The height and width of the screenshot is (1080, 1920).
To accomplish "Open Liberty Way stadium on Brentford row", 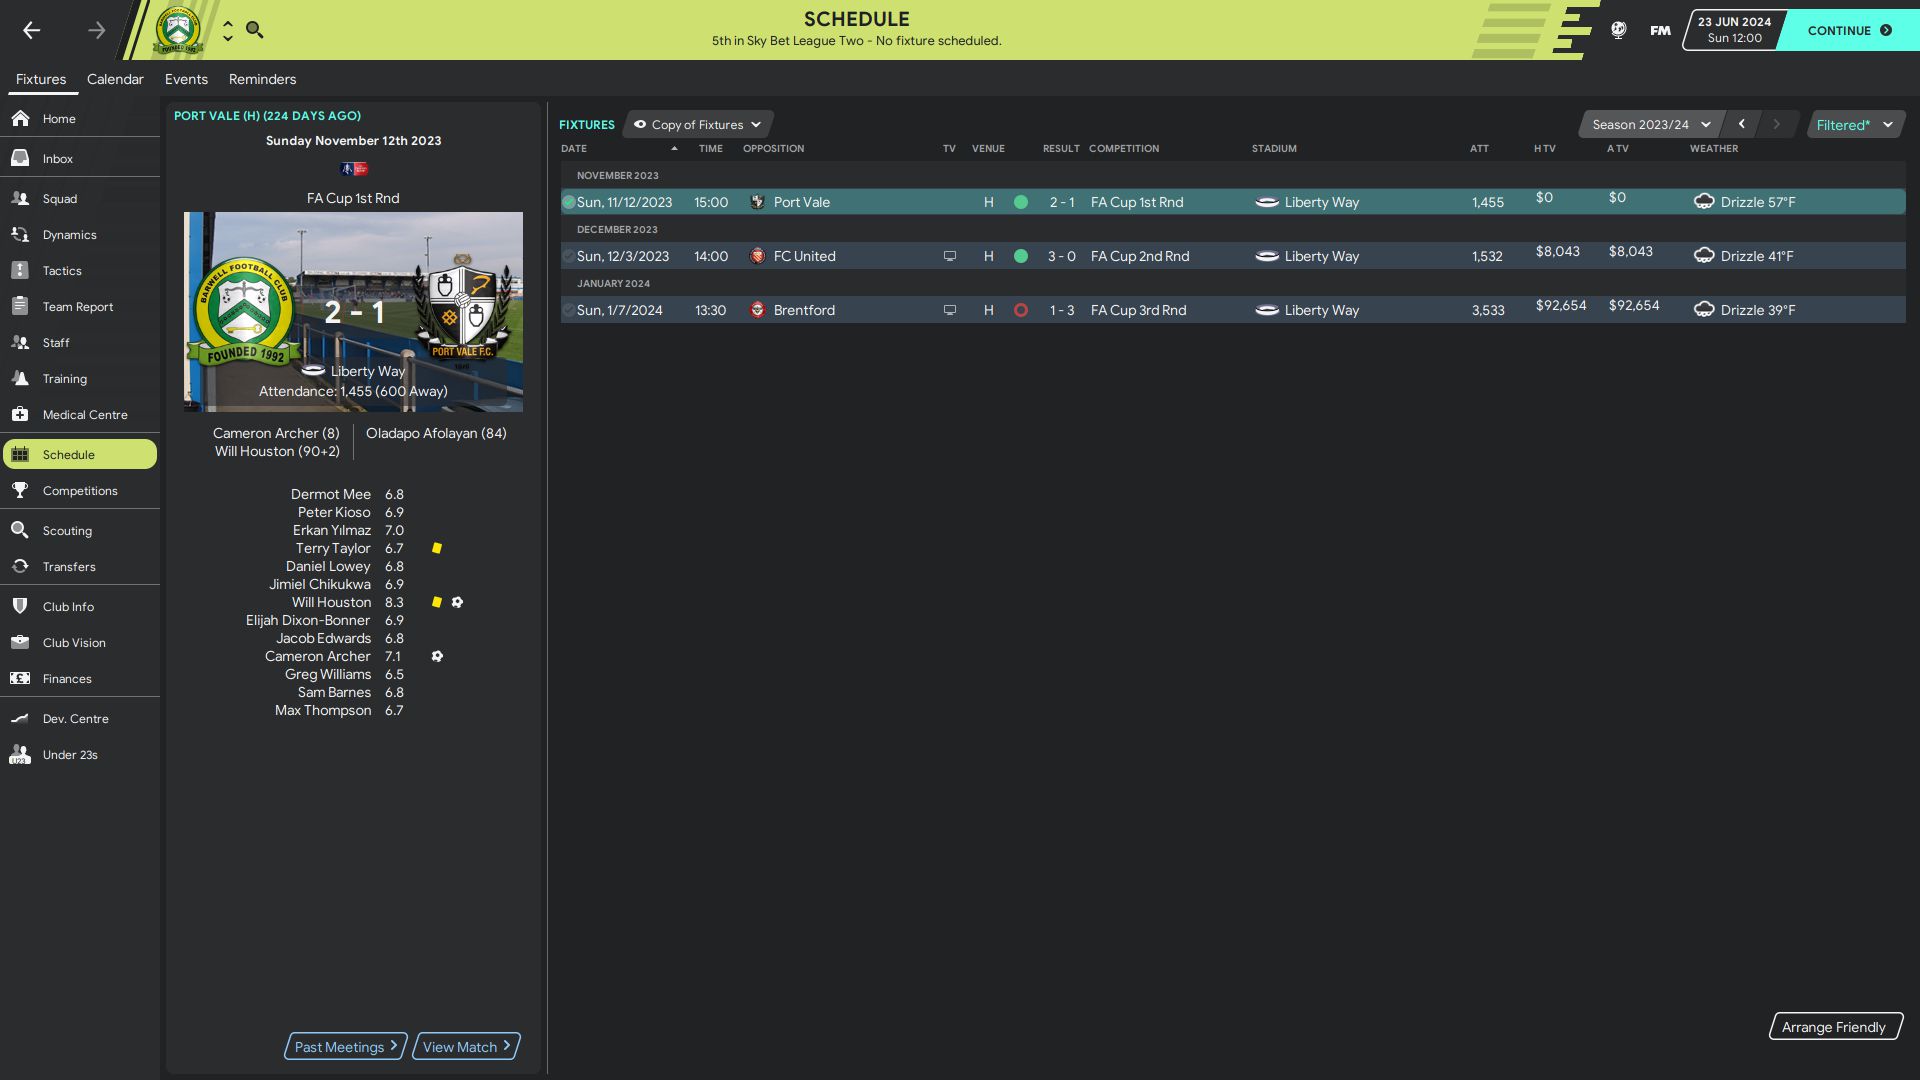I will click(1321, 310).
